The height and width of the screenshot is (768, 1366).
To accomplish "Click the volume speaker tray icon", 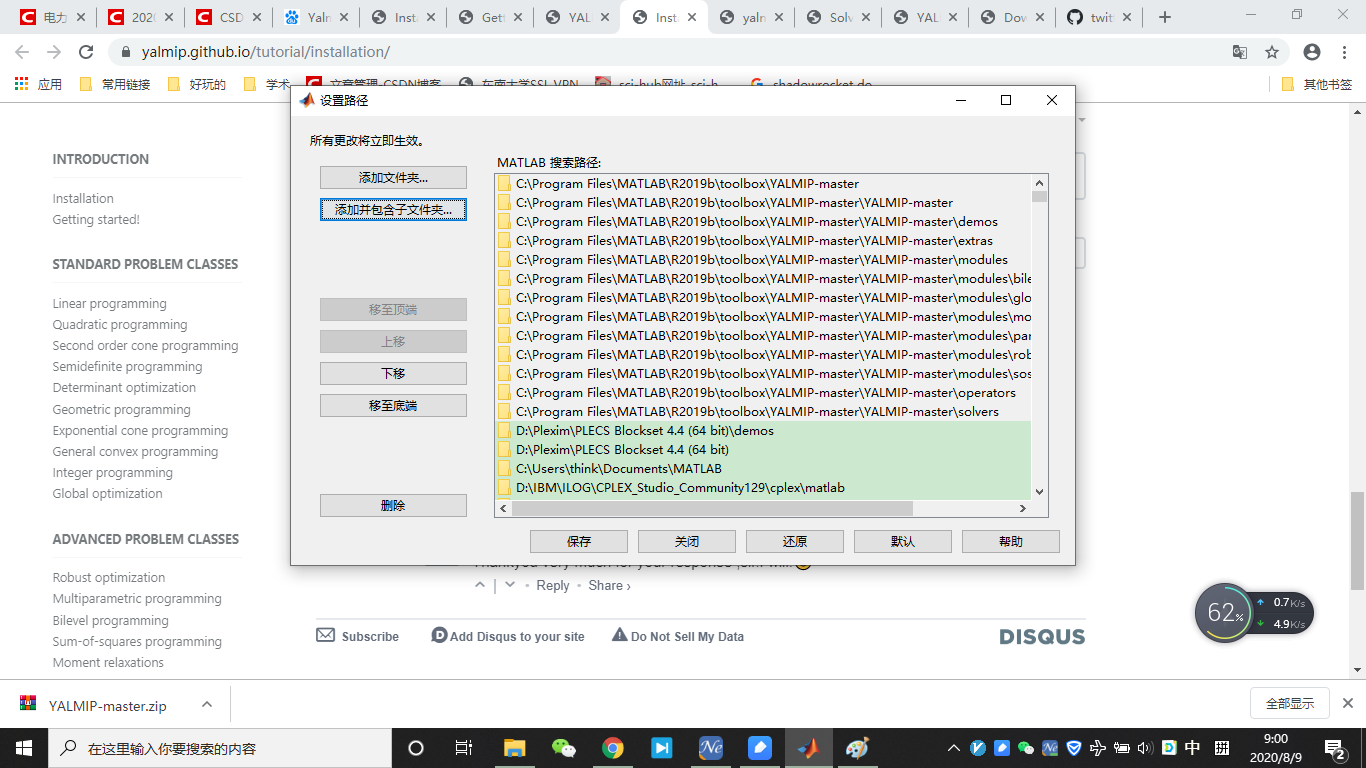I will (1145, 748).
